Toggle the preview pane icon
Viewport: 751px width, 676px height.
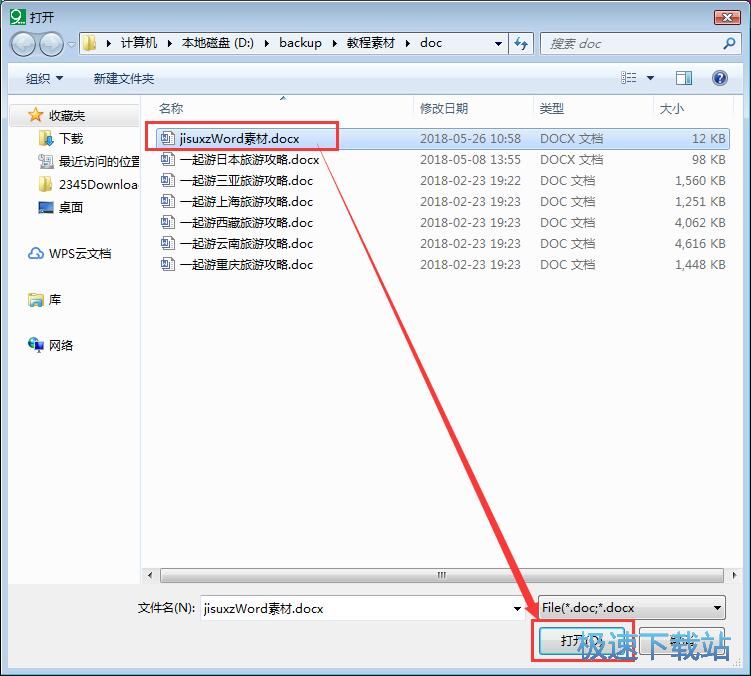[683, 78]
